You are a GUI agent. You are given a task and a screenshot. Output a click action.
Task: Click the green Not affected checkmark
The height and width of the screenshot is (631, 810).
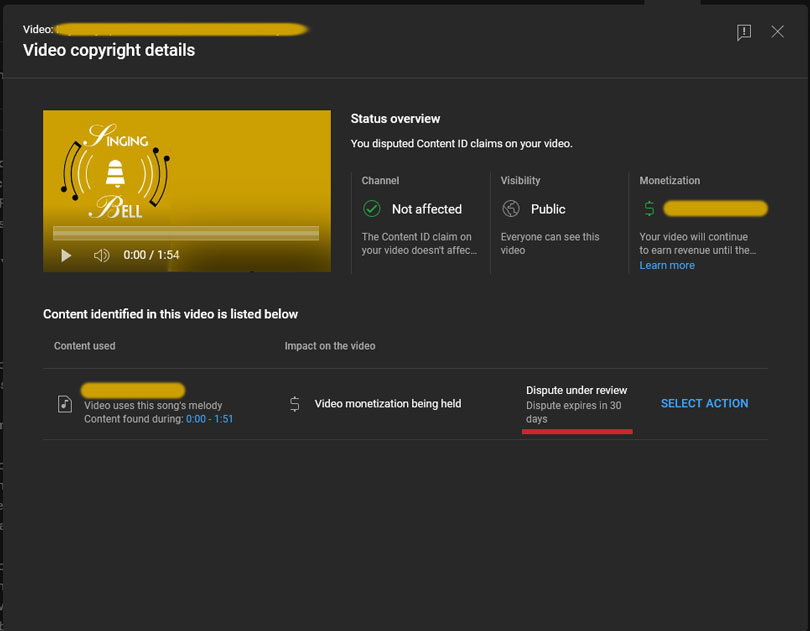[x=371, y=209]
